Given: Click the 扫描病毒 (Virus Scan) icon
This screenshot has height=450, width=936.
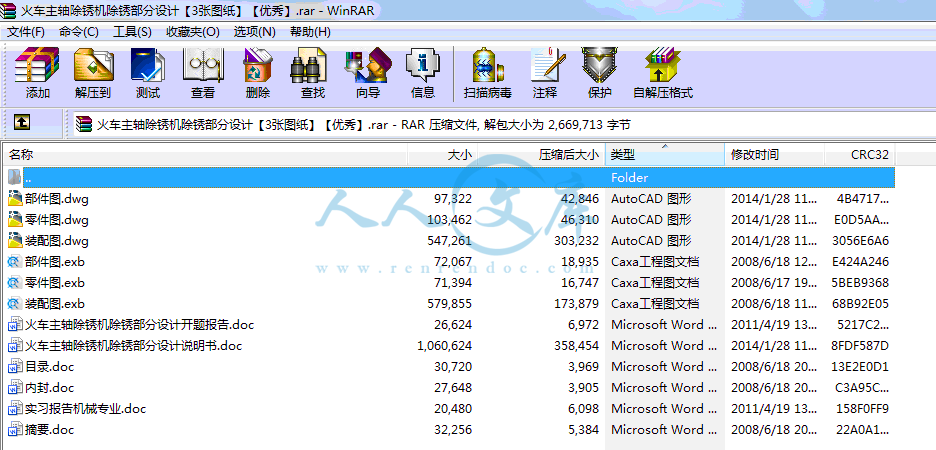Looking at the screenshot, I should pos(488,65).
